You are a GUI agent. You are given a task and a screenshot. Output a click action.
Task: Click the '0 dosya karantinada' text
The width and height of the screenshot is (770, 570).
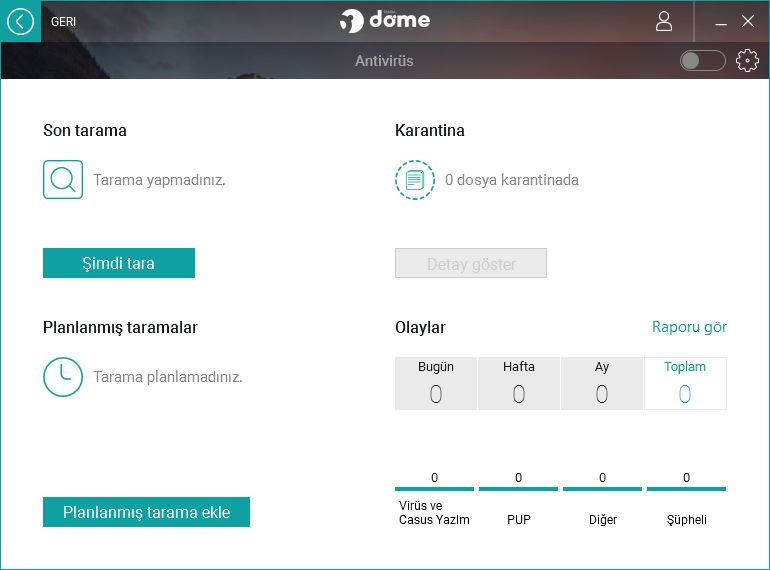512,180
